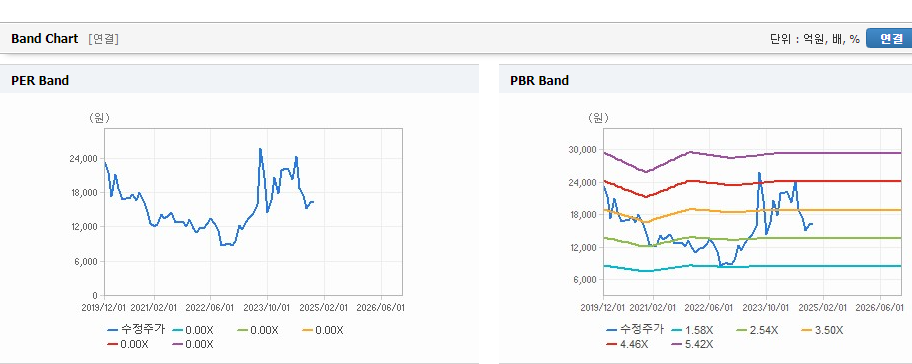Click 2023/10/01 date label in PER Band chart
912x364 pixels.
pyautogui.click(x=268, y=307)
